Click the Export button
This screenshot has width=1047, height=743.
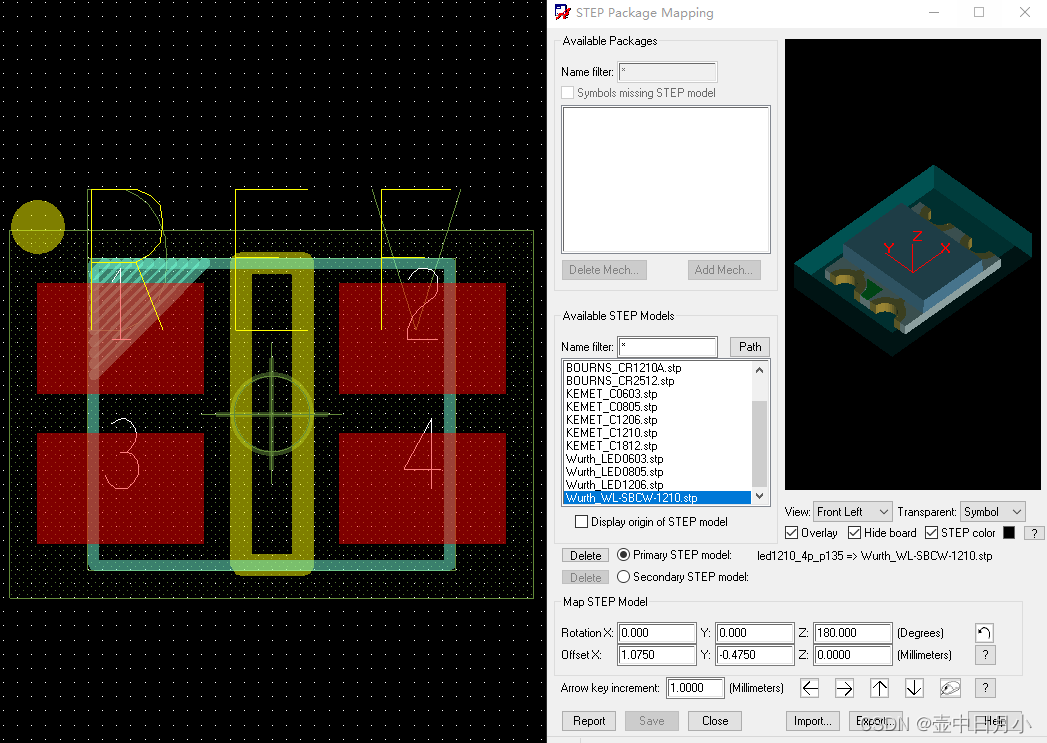[875, 720]
